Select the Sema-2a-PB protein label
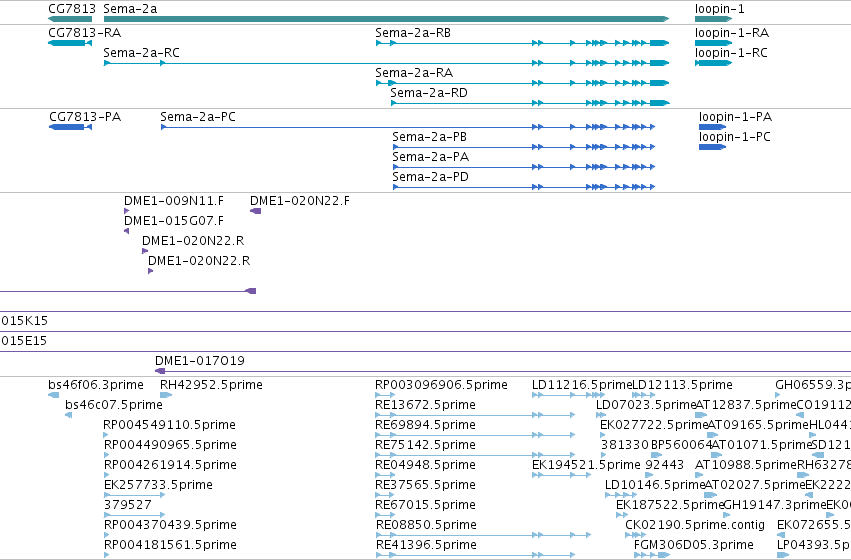The height and width of the screenshot is (560, 851). [429, 137]
